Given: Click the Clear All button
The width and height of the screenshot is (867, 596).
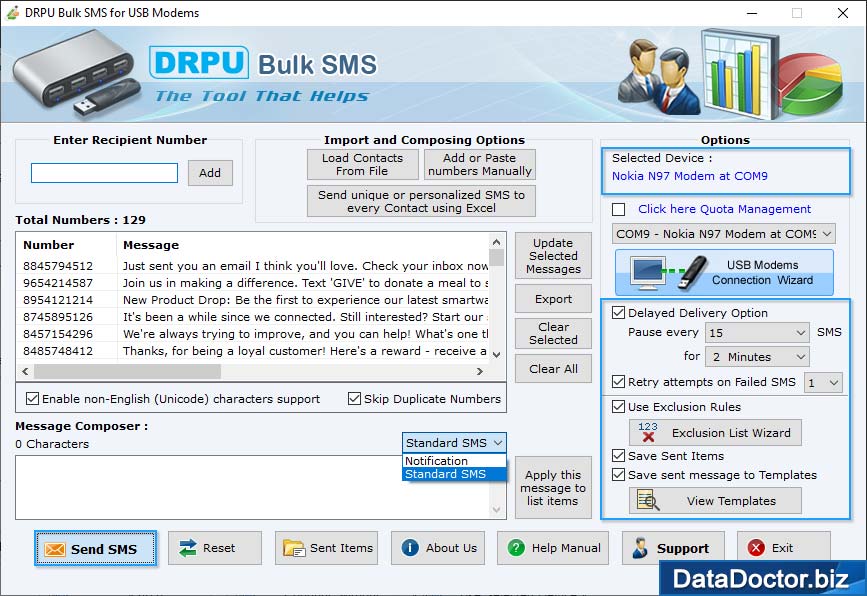Looking at the screenshot, I should click(553, 369).
